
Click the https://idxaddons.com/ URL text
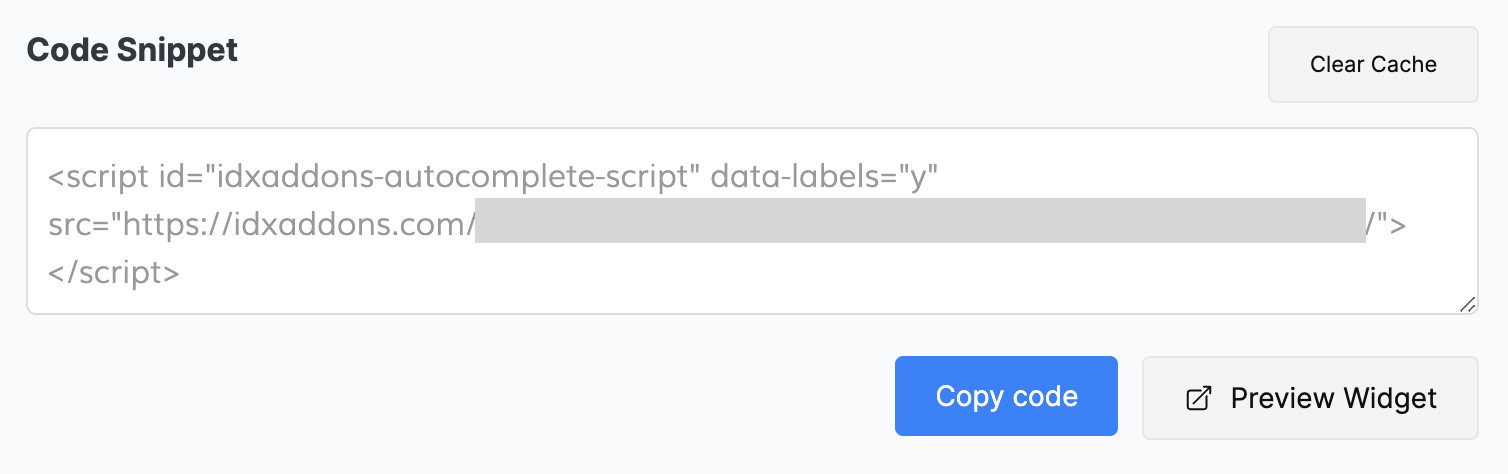point(295,225)
